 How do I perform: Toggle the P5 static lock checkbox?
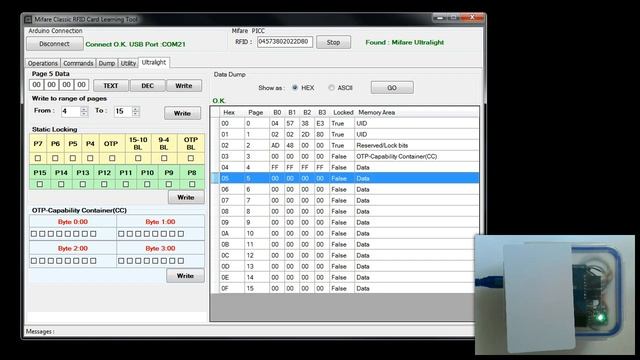pos(73,158)
